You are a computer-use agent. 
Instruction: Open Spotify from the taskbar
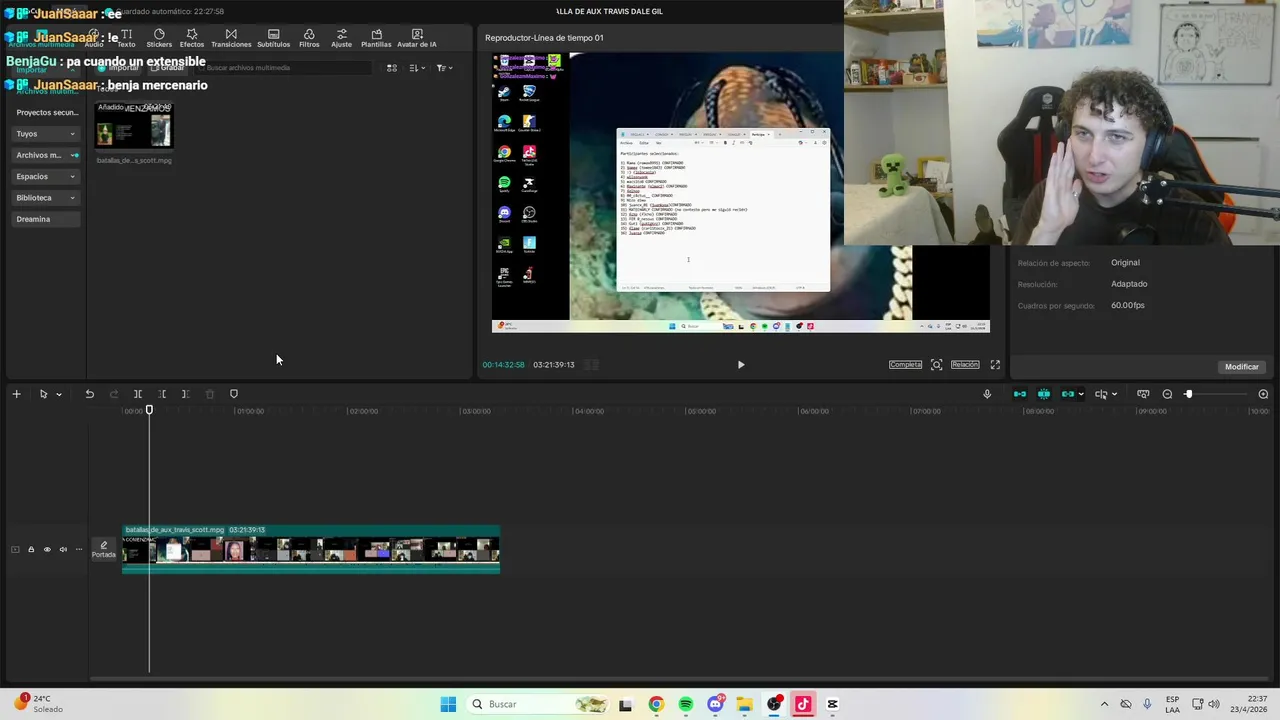(x=685, y=704)
